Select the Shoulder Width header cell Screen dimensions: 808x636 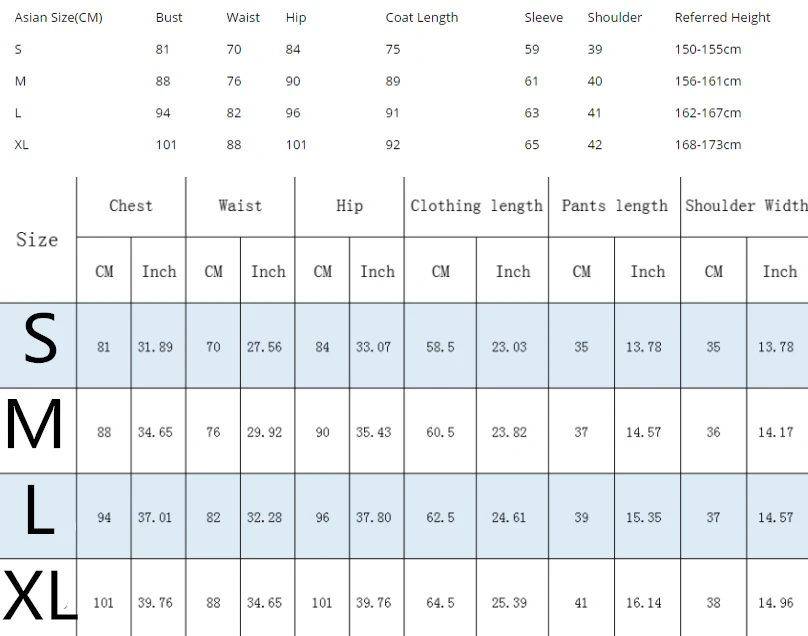pyautogui.click(x=745, y=207)
